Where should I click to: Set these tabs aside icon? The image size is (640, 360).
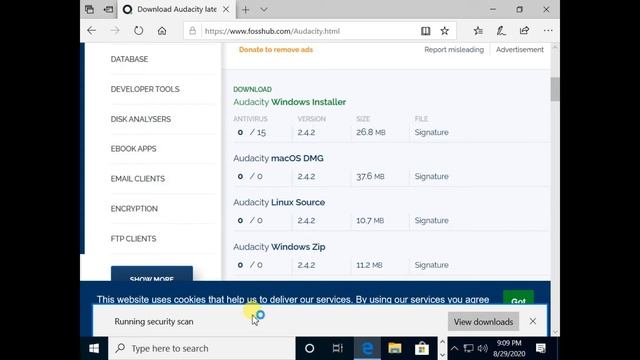108,9
